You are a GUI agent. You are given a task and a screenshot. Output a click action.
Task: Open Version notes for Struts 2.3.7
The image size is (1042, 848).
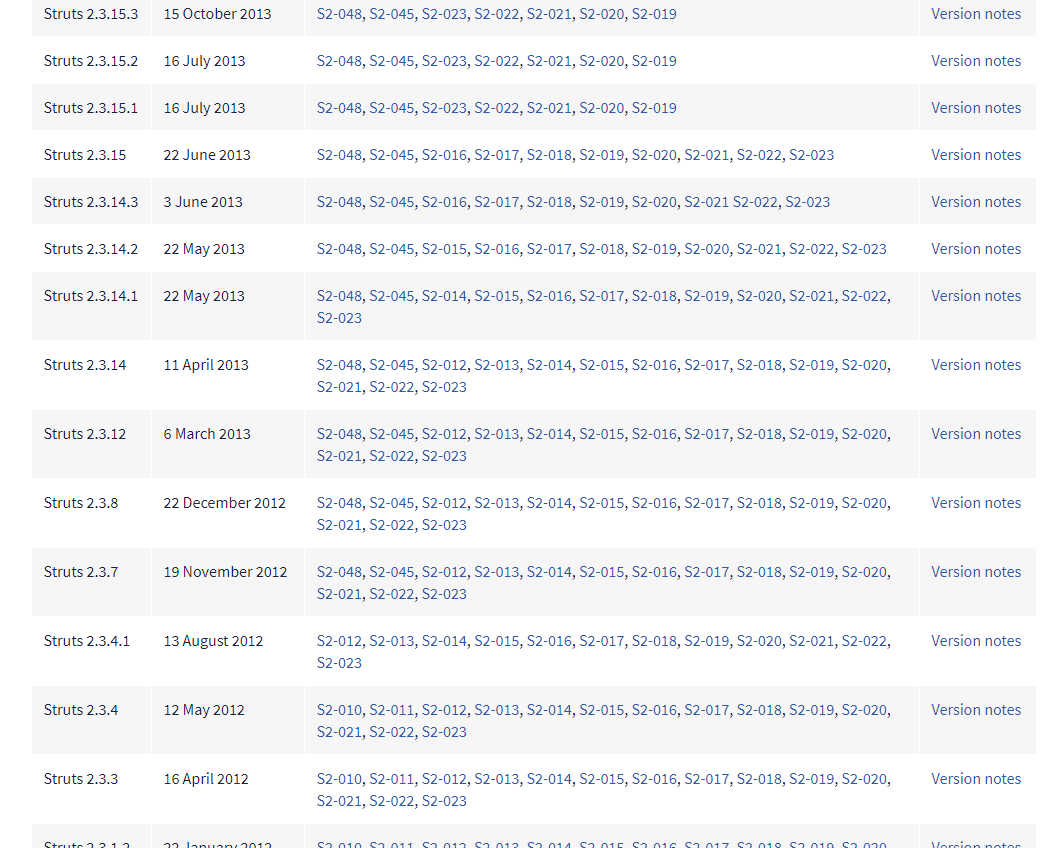[976, 572]
